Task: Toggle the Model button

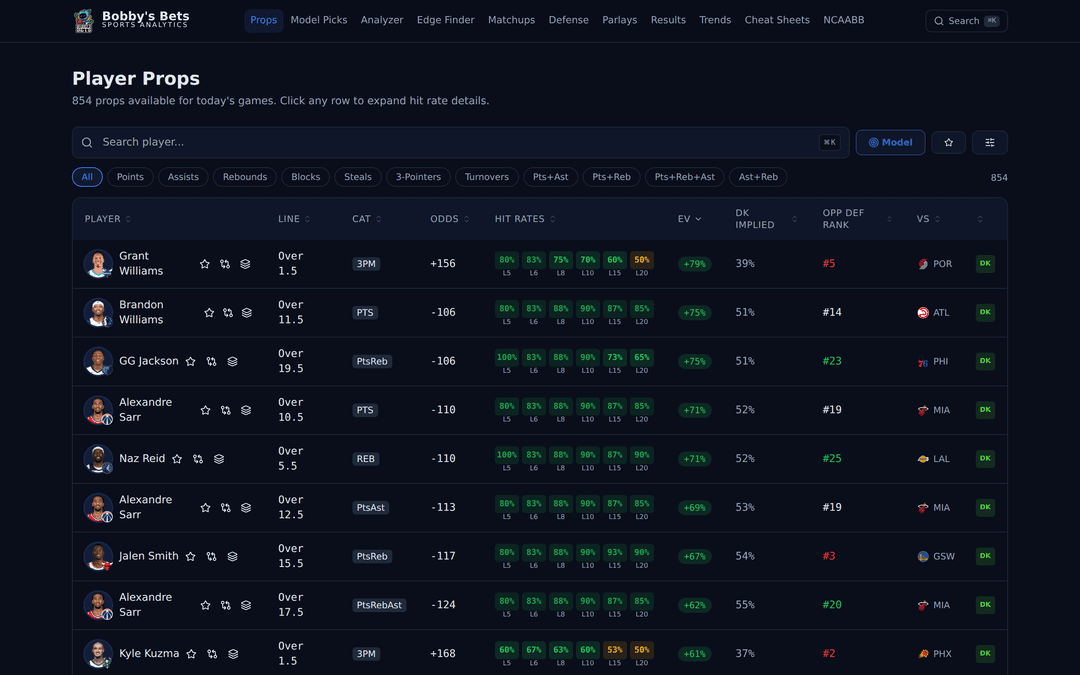Action: [891, 143]
